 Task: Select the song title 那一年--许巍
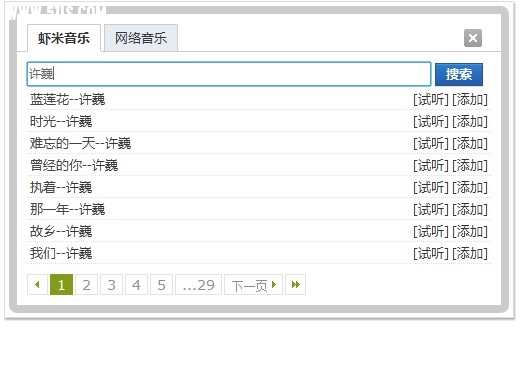click(67, 210)
